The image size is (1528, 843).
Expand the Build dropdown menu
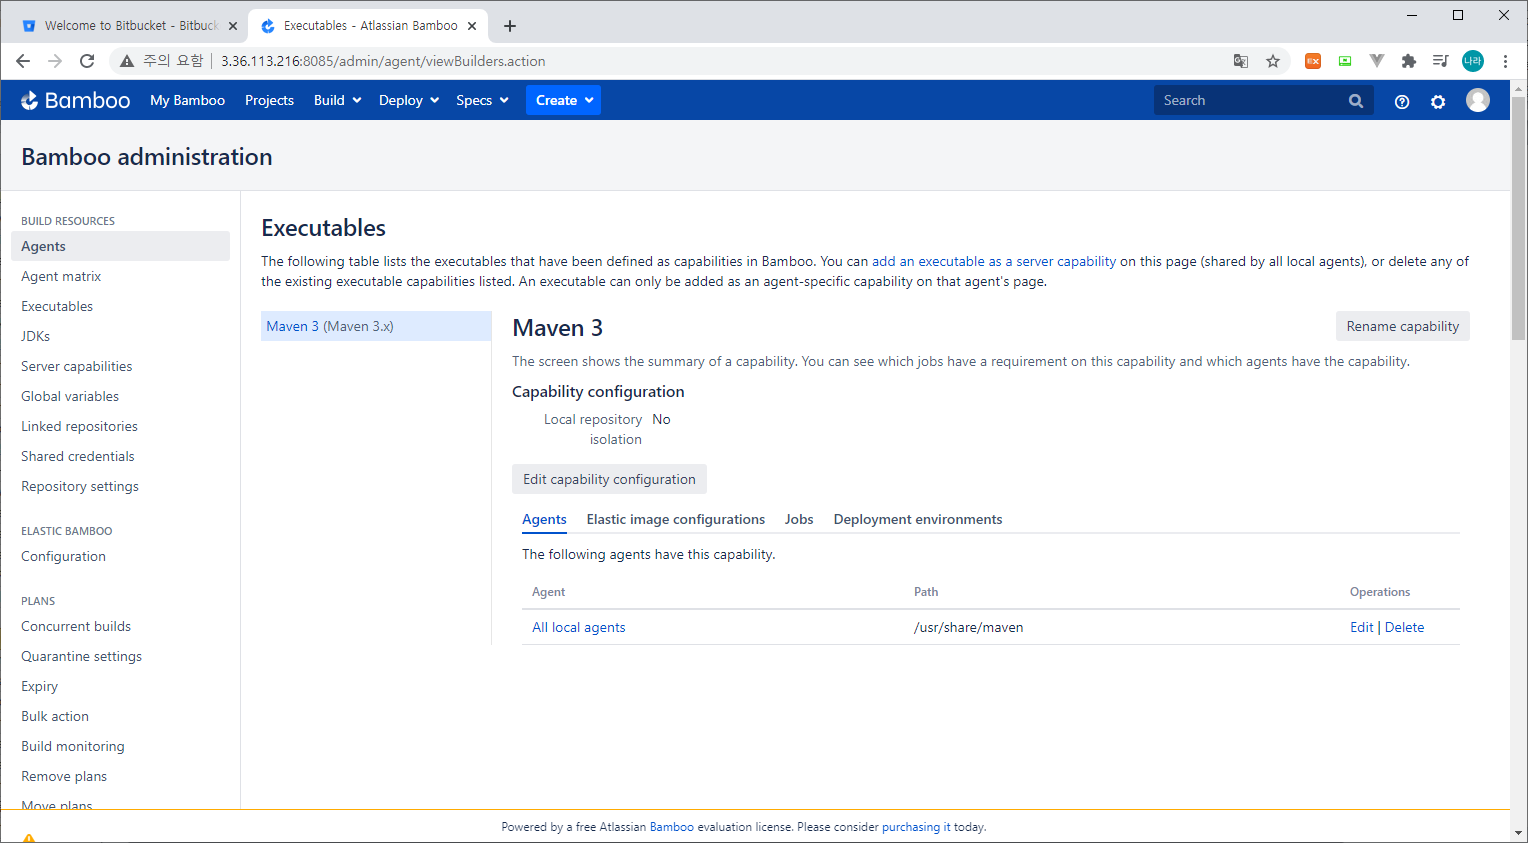337,100
